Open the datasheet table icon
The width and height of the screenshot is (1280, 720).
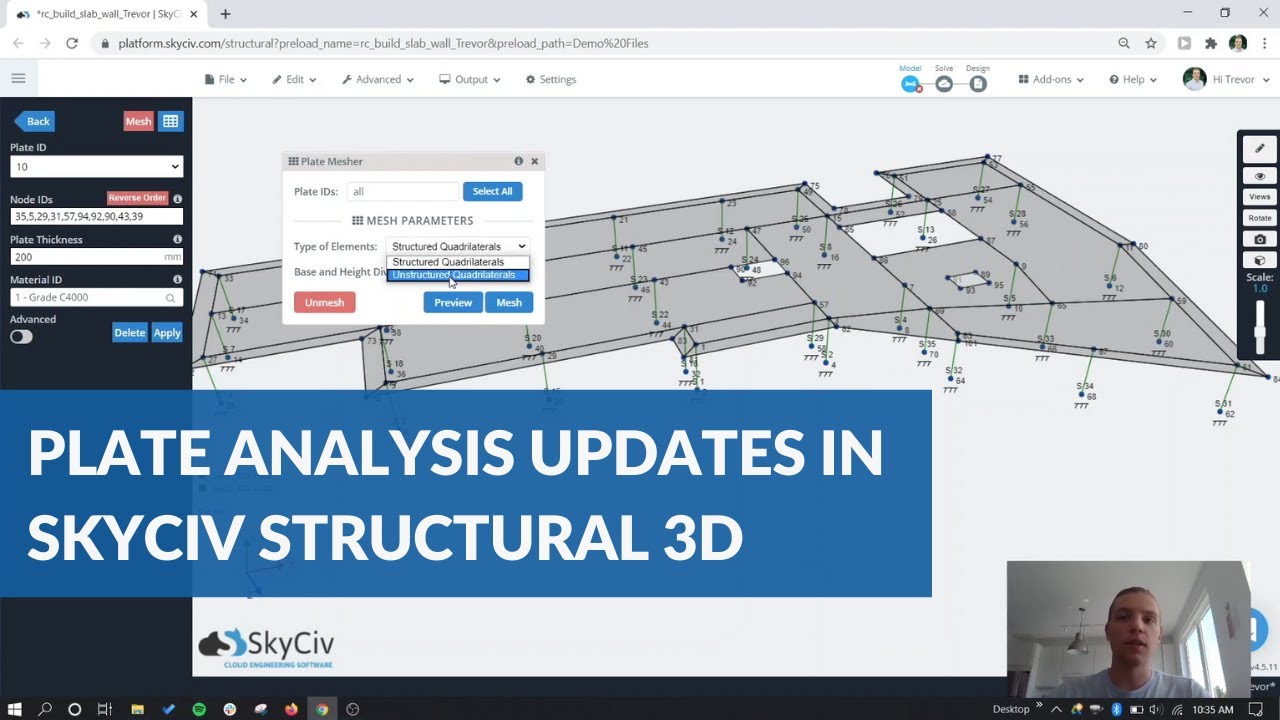[170, 121]
